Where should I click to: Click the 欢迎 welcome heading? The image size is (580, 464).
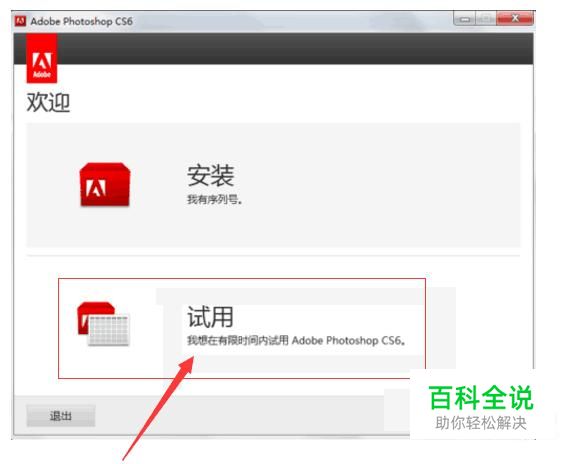(48, 102)
